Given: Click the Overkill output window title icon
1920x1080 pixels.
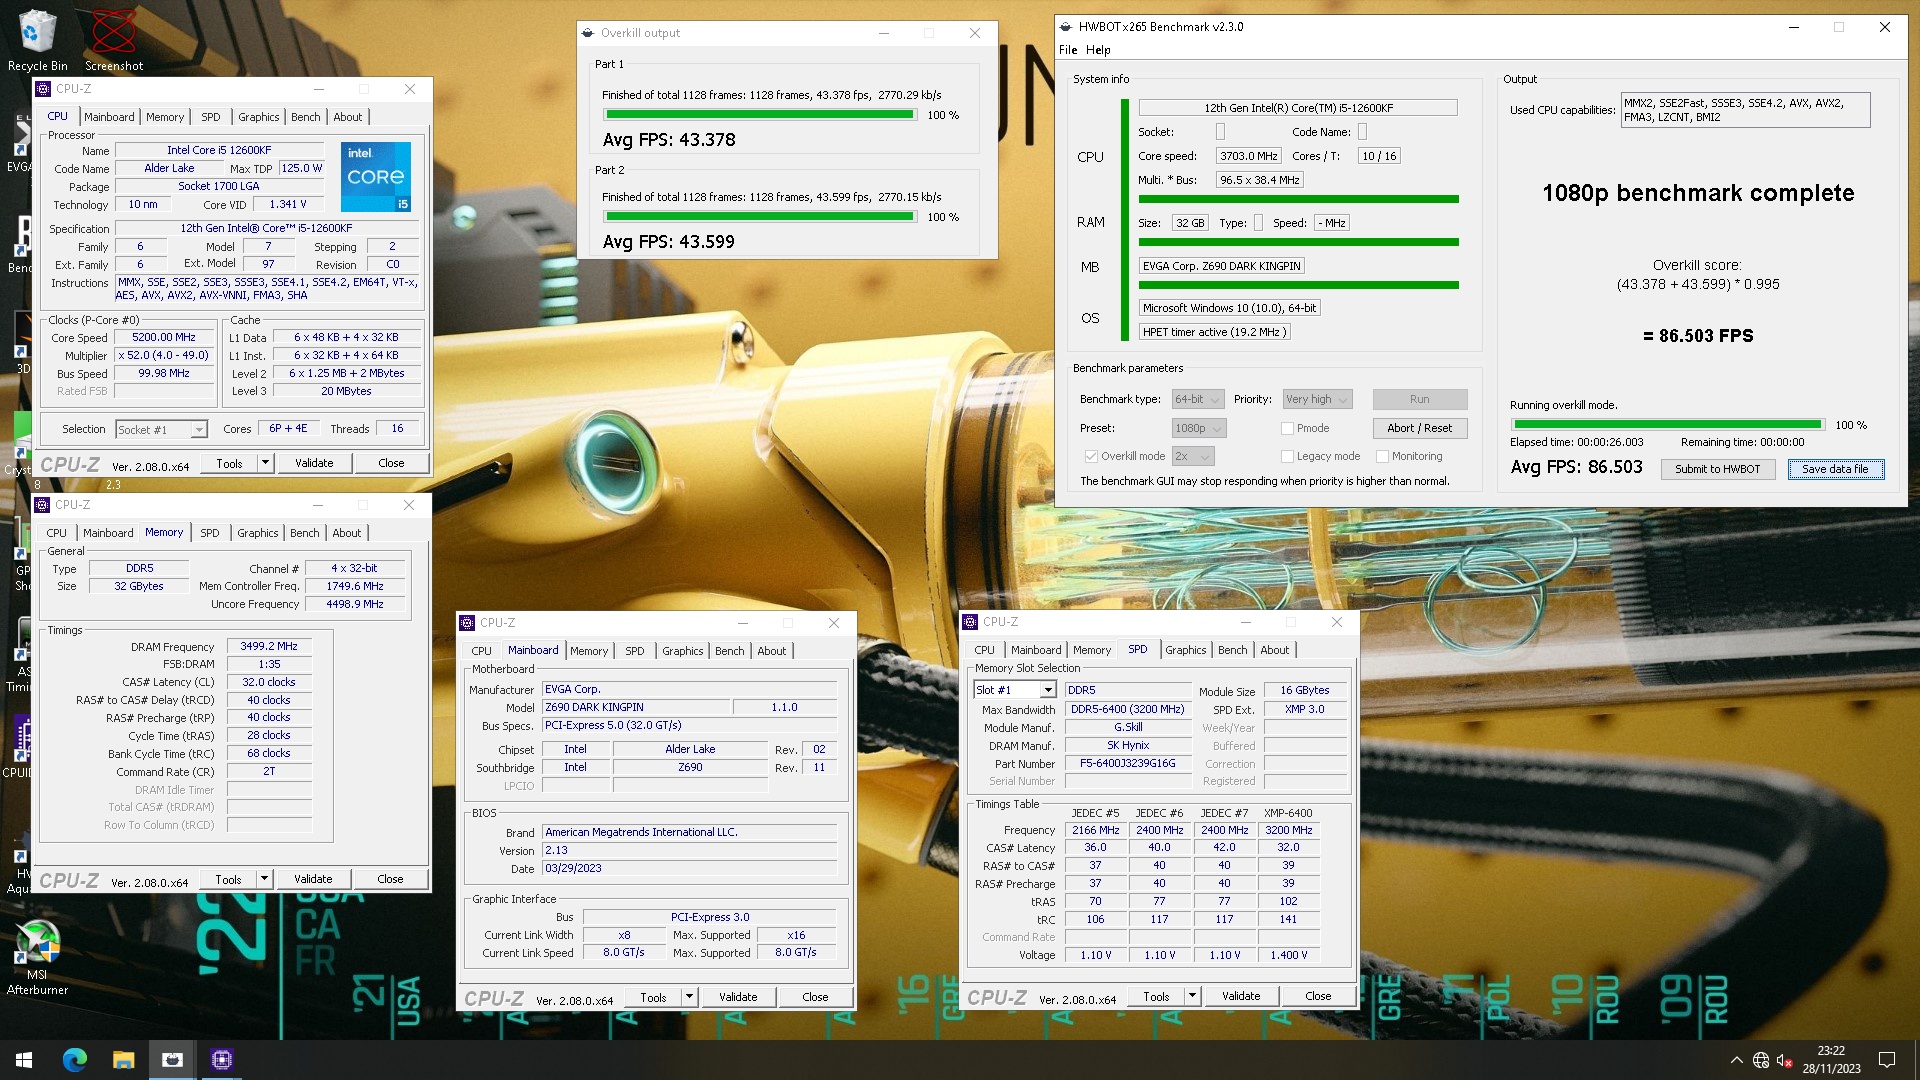Looking at the screenshot, I should click(588, 33).
